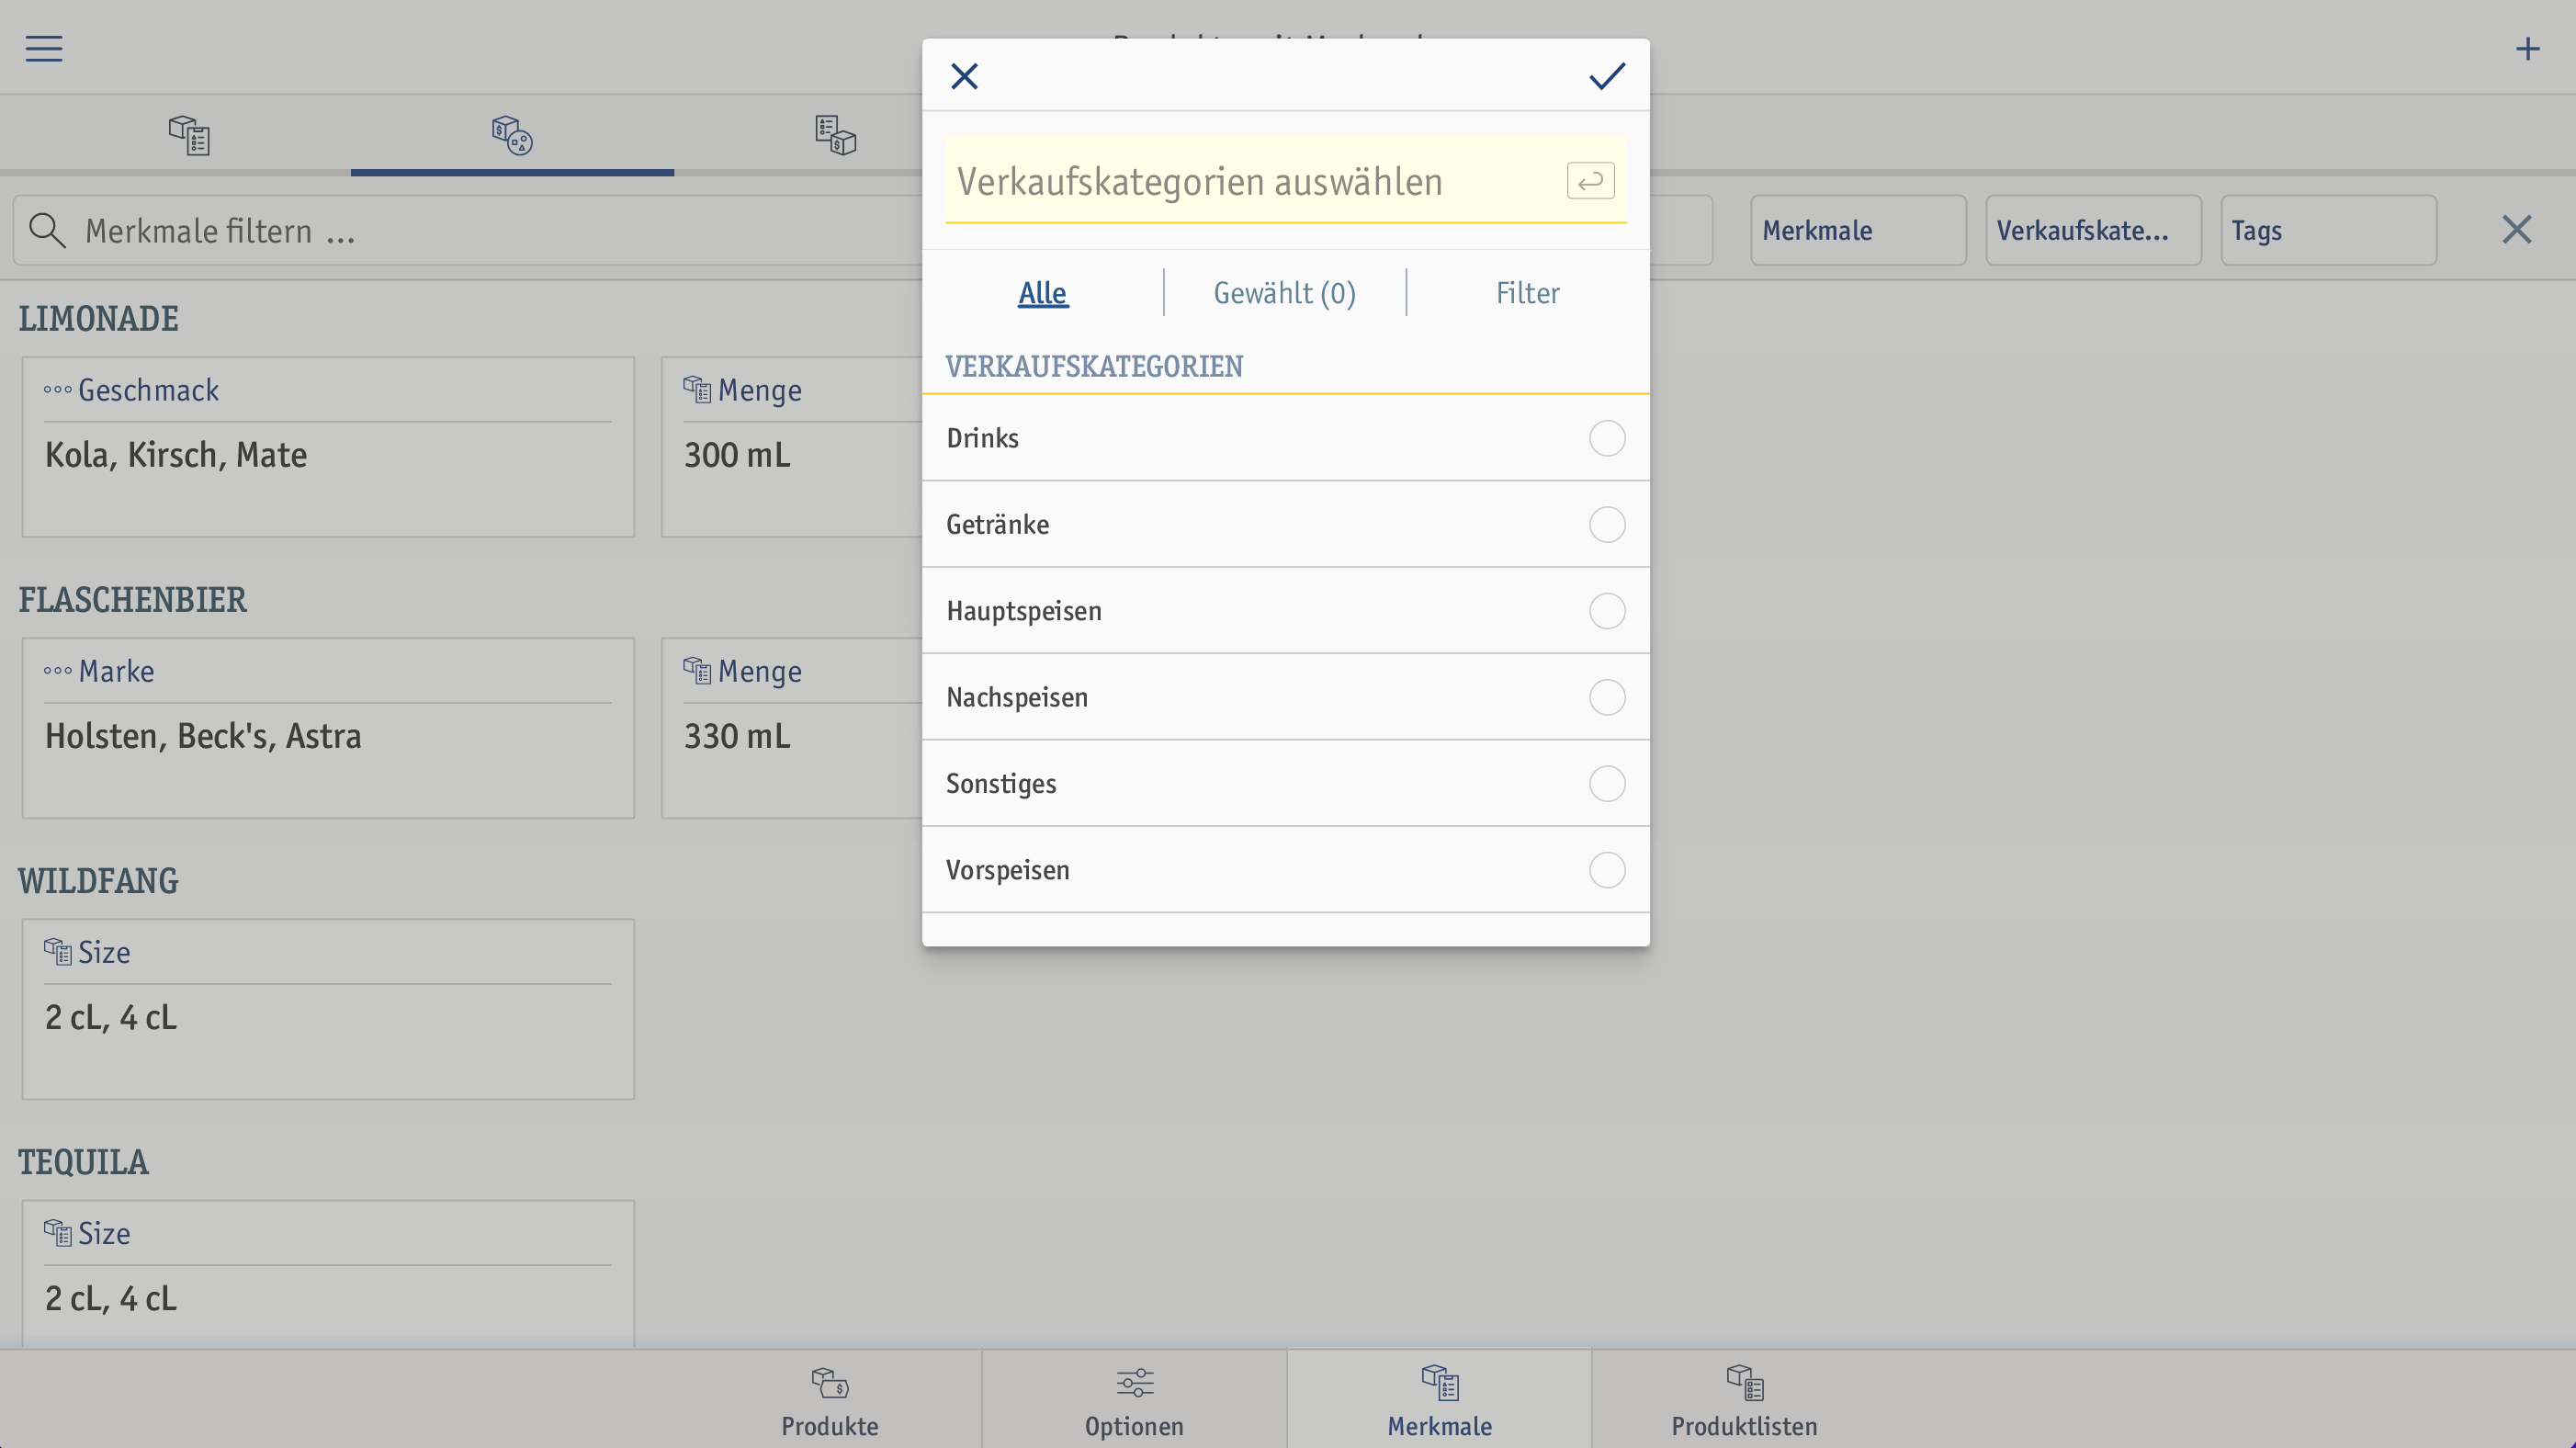Show the Alle list tab
2576x1448 pixels.
coord(1043,293)
